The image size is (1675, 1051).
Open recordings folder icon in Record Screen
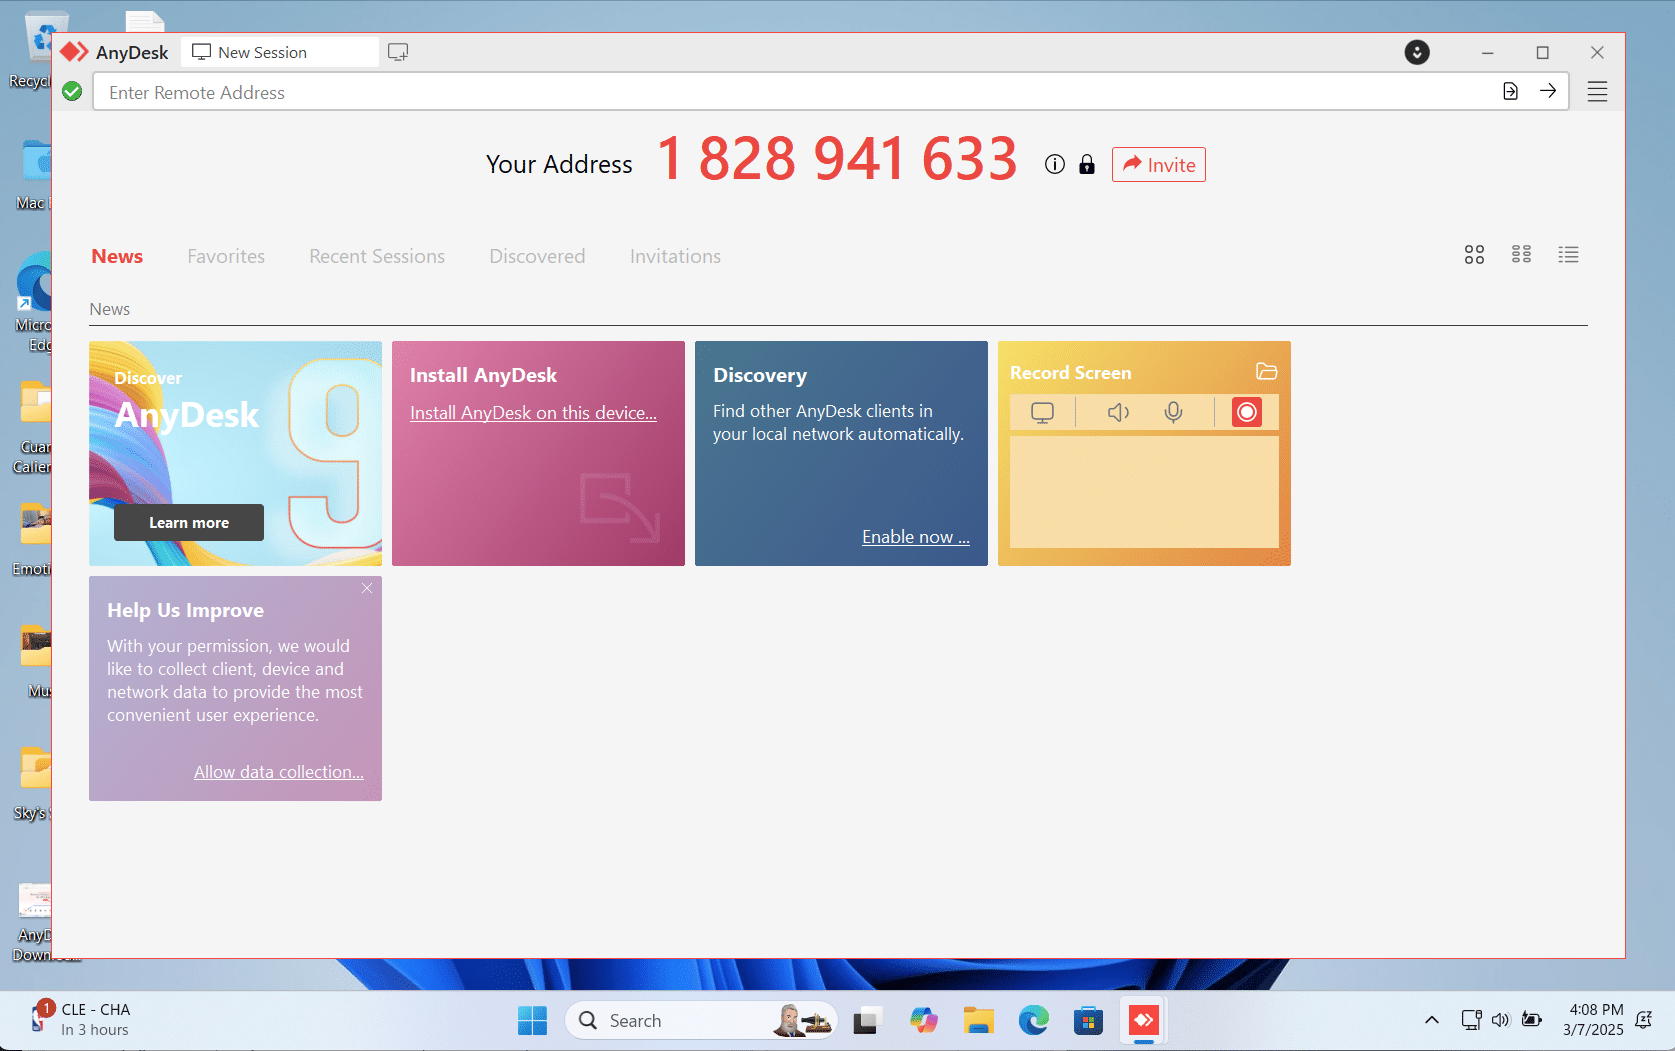coord(1266,372)
